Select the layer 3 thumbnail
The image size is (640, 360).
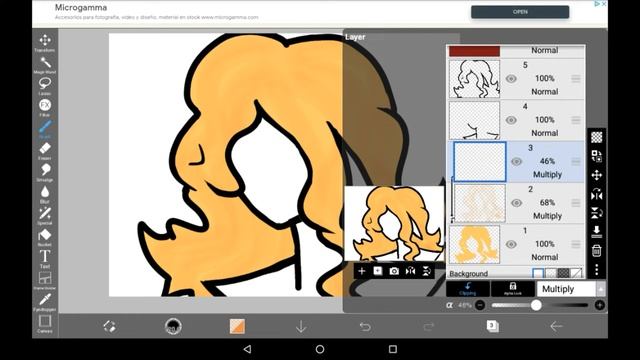pyautogui.click(x=480, y=162)
